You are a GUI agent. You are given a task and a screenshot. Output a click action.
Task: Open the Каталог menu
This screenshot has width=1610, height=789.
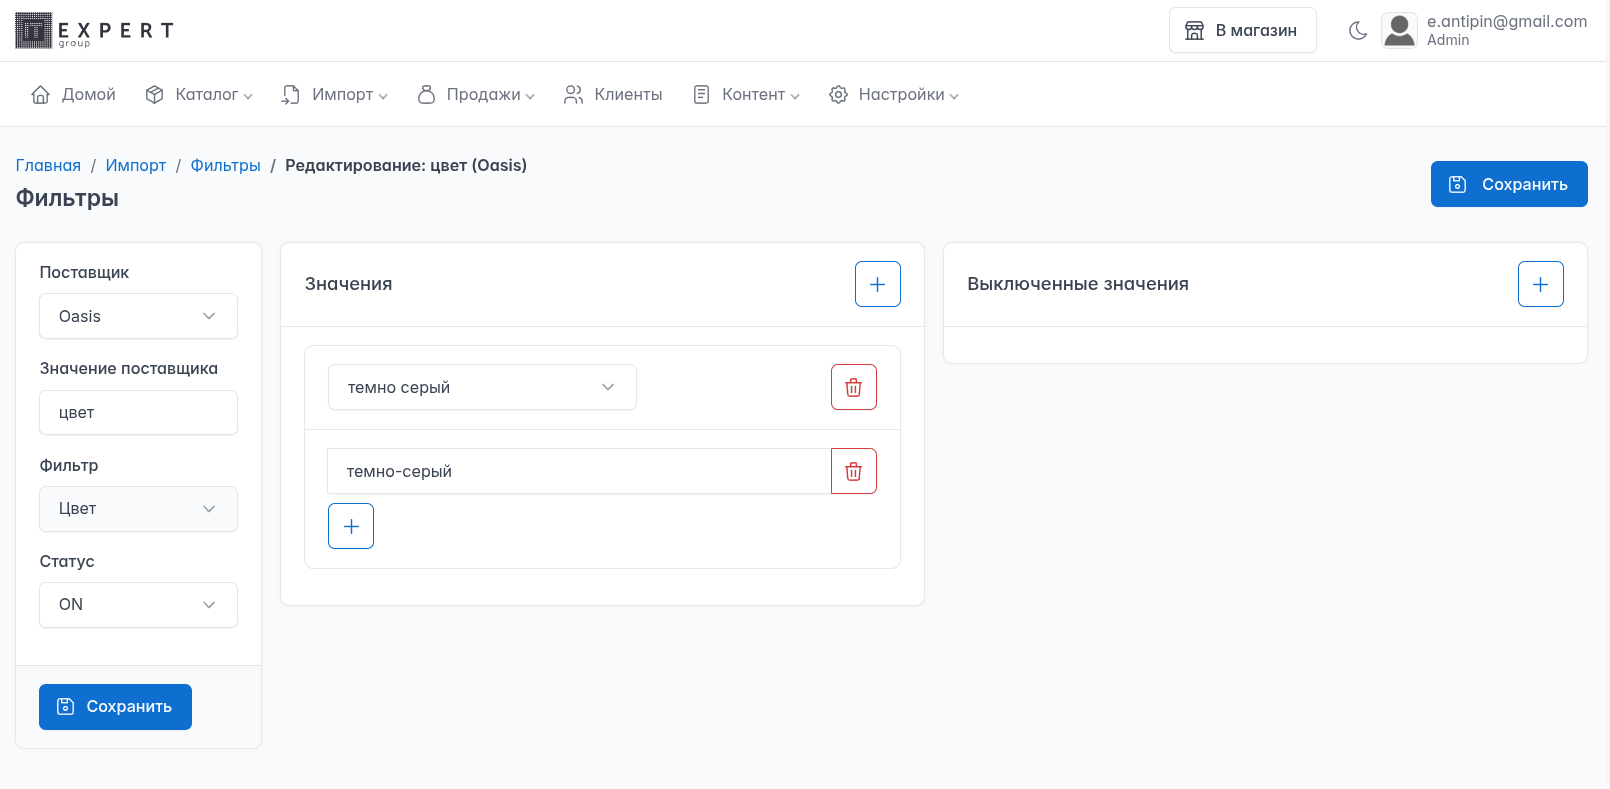point(199,94)
